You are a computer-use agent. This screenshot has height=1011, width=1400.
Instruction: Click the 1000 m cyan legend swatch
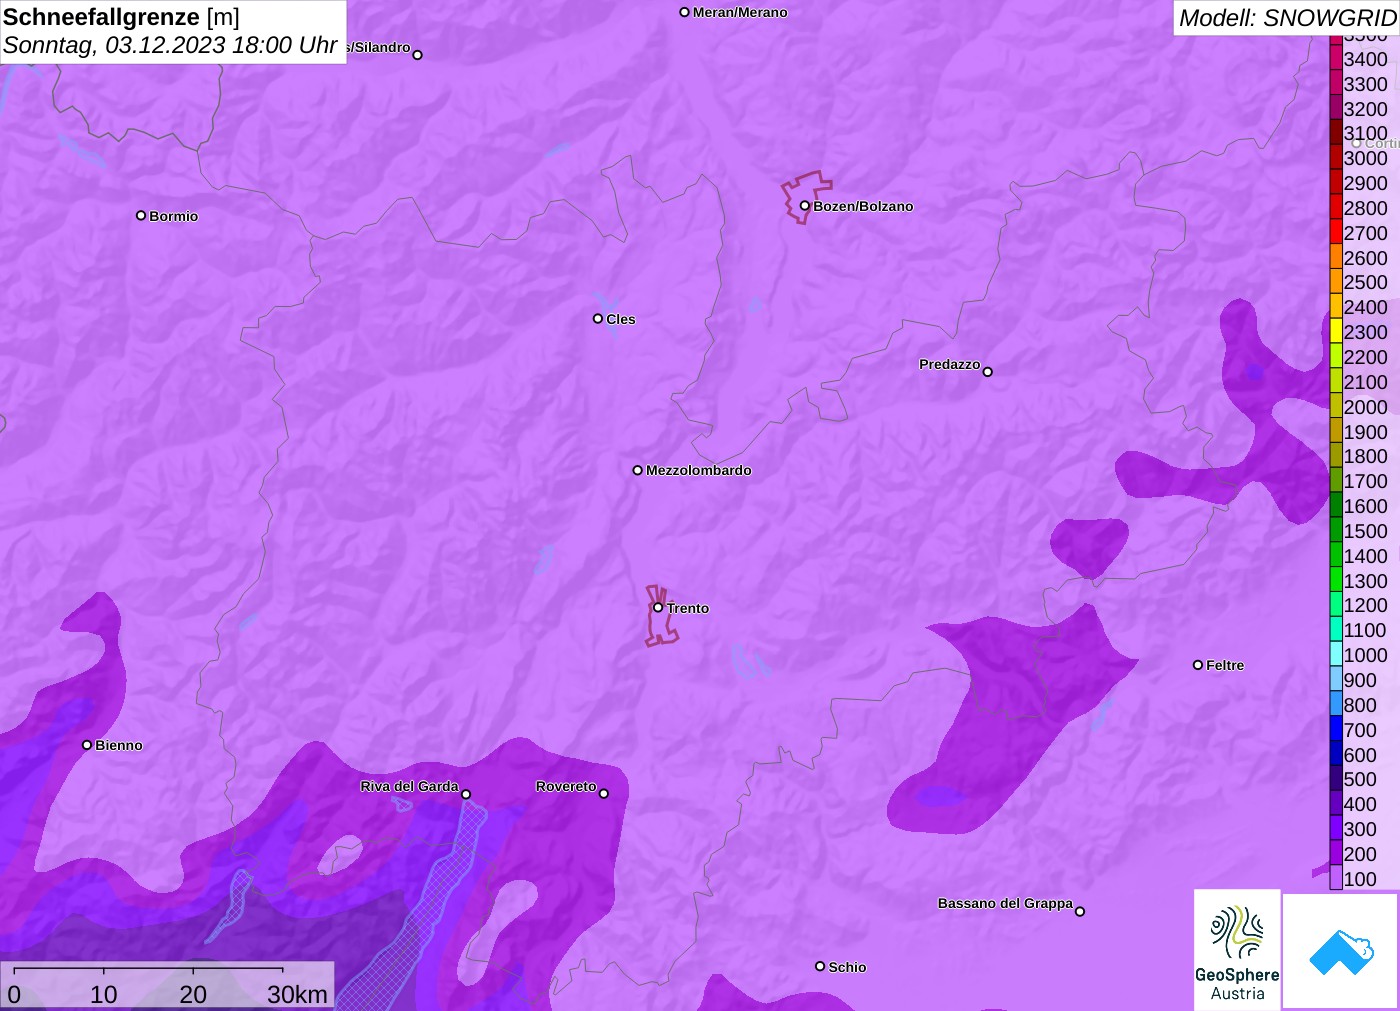tap(1336, 654)
